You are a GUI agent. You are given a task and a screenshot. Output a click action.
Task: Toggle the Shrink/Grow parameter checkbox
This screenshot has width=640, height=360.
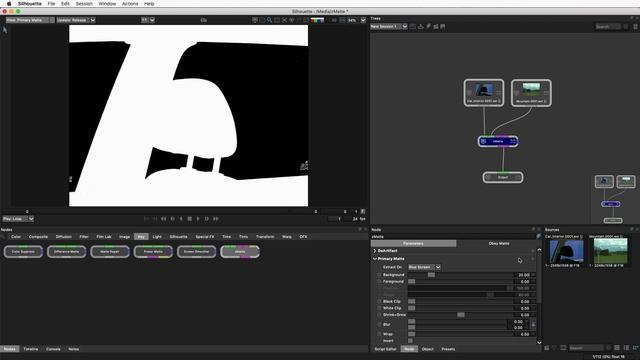coord(379,315)
